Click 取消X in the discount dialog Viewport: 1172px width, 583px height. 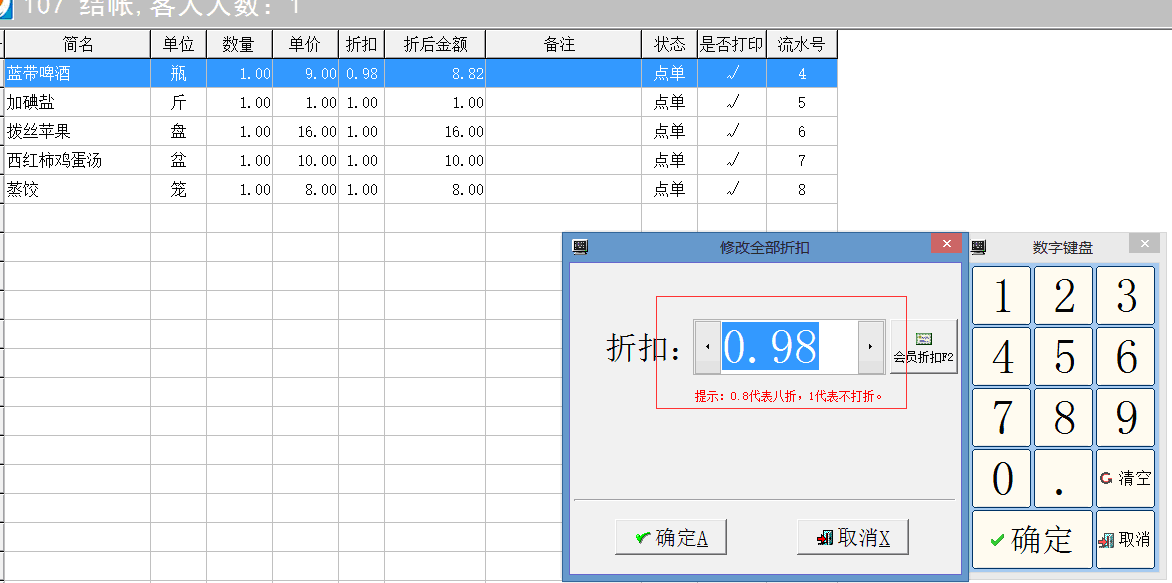tap(852, 538)
